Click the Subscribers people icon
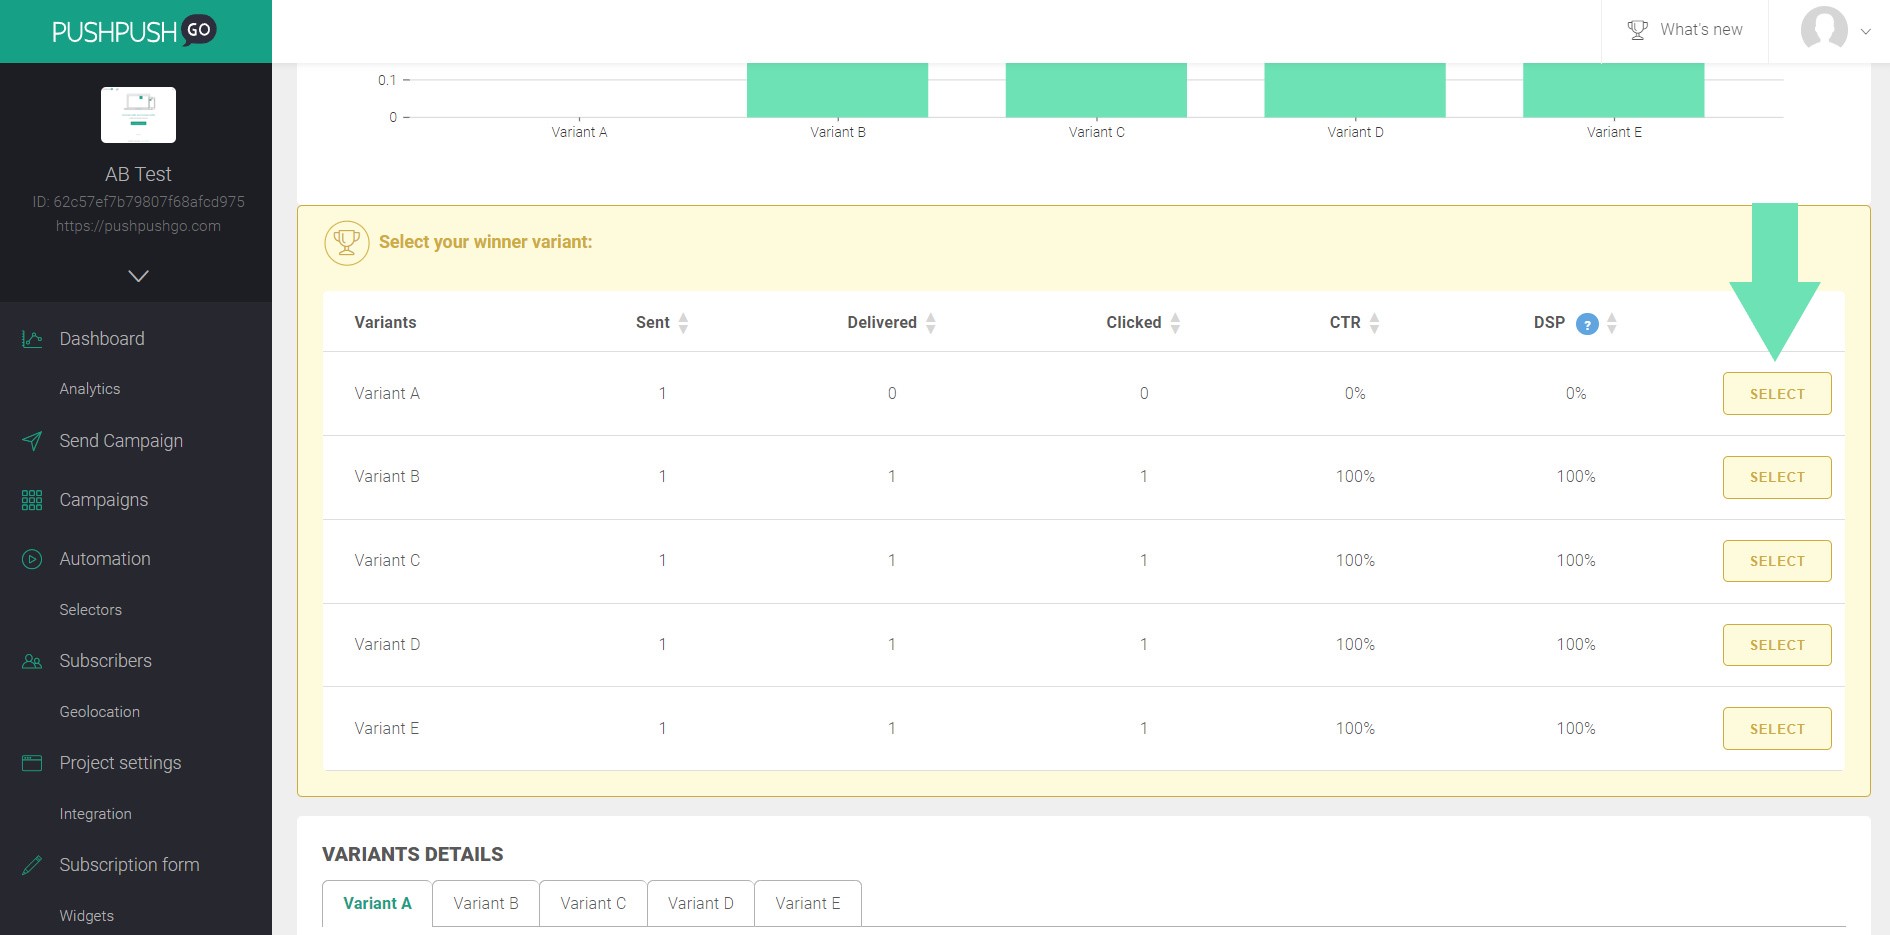1890x935 pixels. (x=32, y=661)
